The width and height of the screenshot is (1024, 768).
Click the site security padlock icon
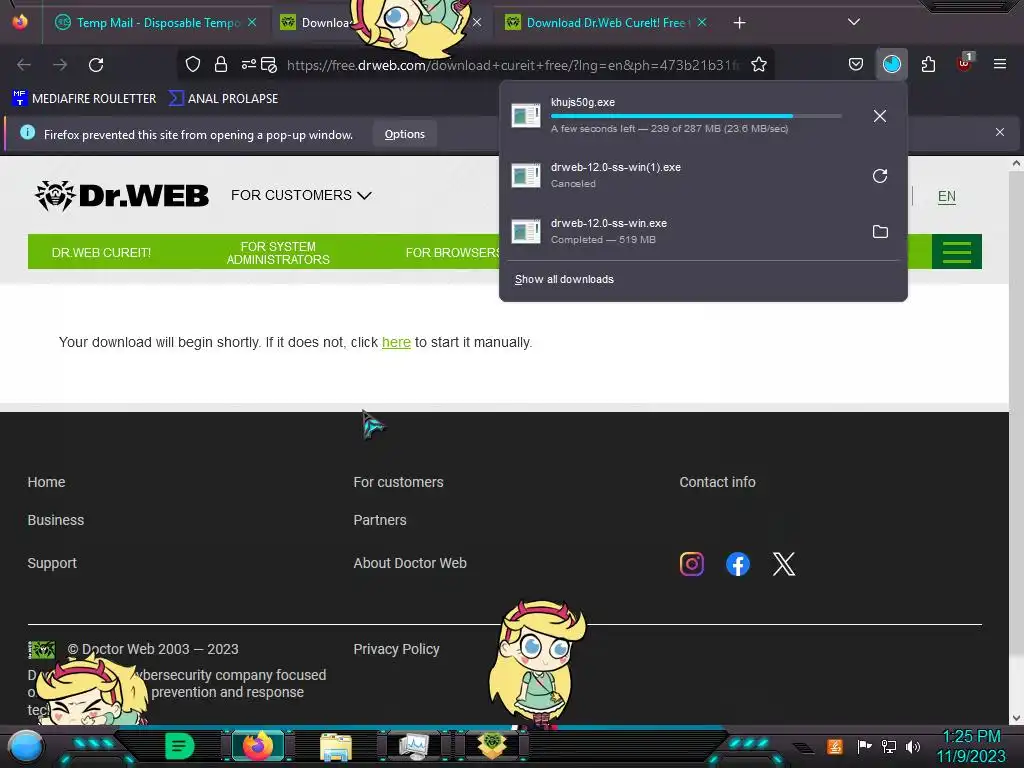(x=221, y=64)
